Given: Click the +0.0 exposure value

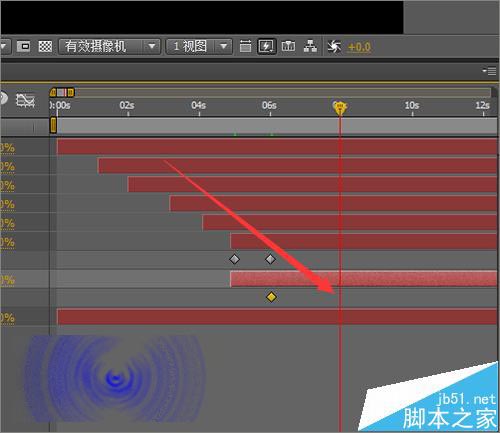Looking at the screenshot, I should (359, 47).
